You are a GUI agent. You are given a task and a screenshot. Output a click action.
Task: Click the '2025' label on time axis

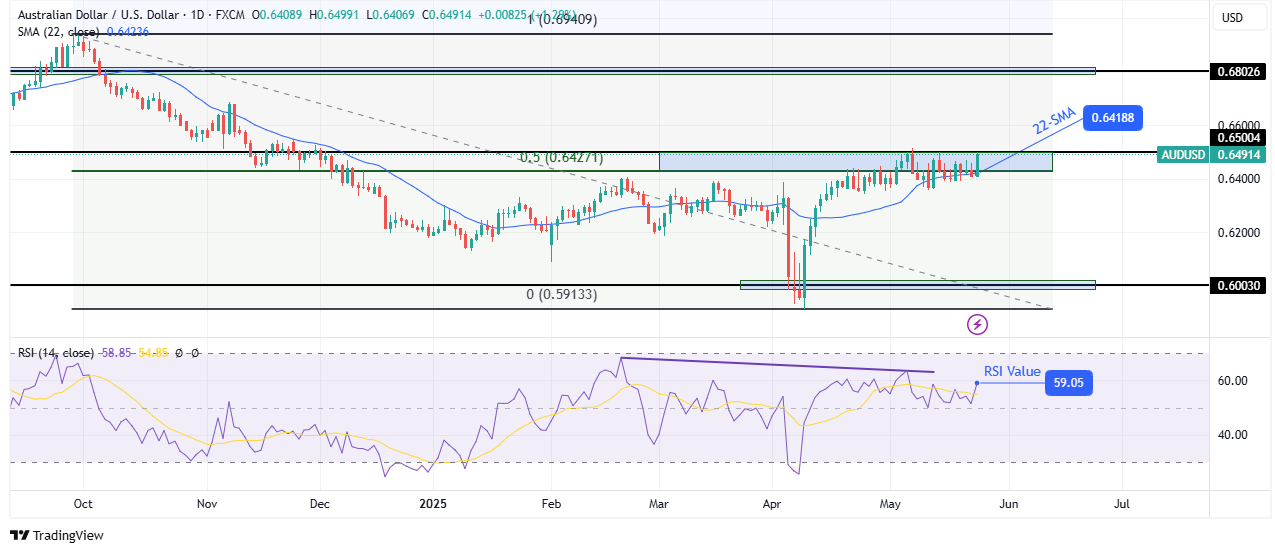[435, 505]
